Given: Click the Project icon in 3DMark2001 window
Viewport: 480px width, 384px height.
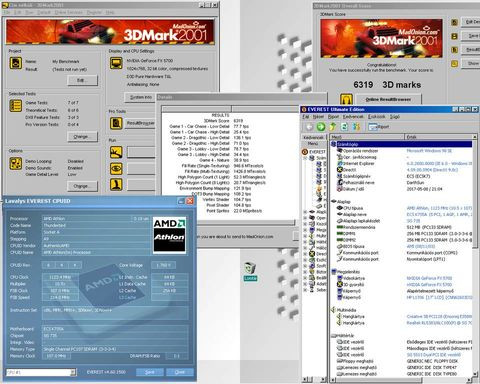Looking at the screenshot, I should point(16,63).
